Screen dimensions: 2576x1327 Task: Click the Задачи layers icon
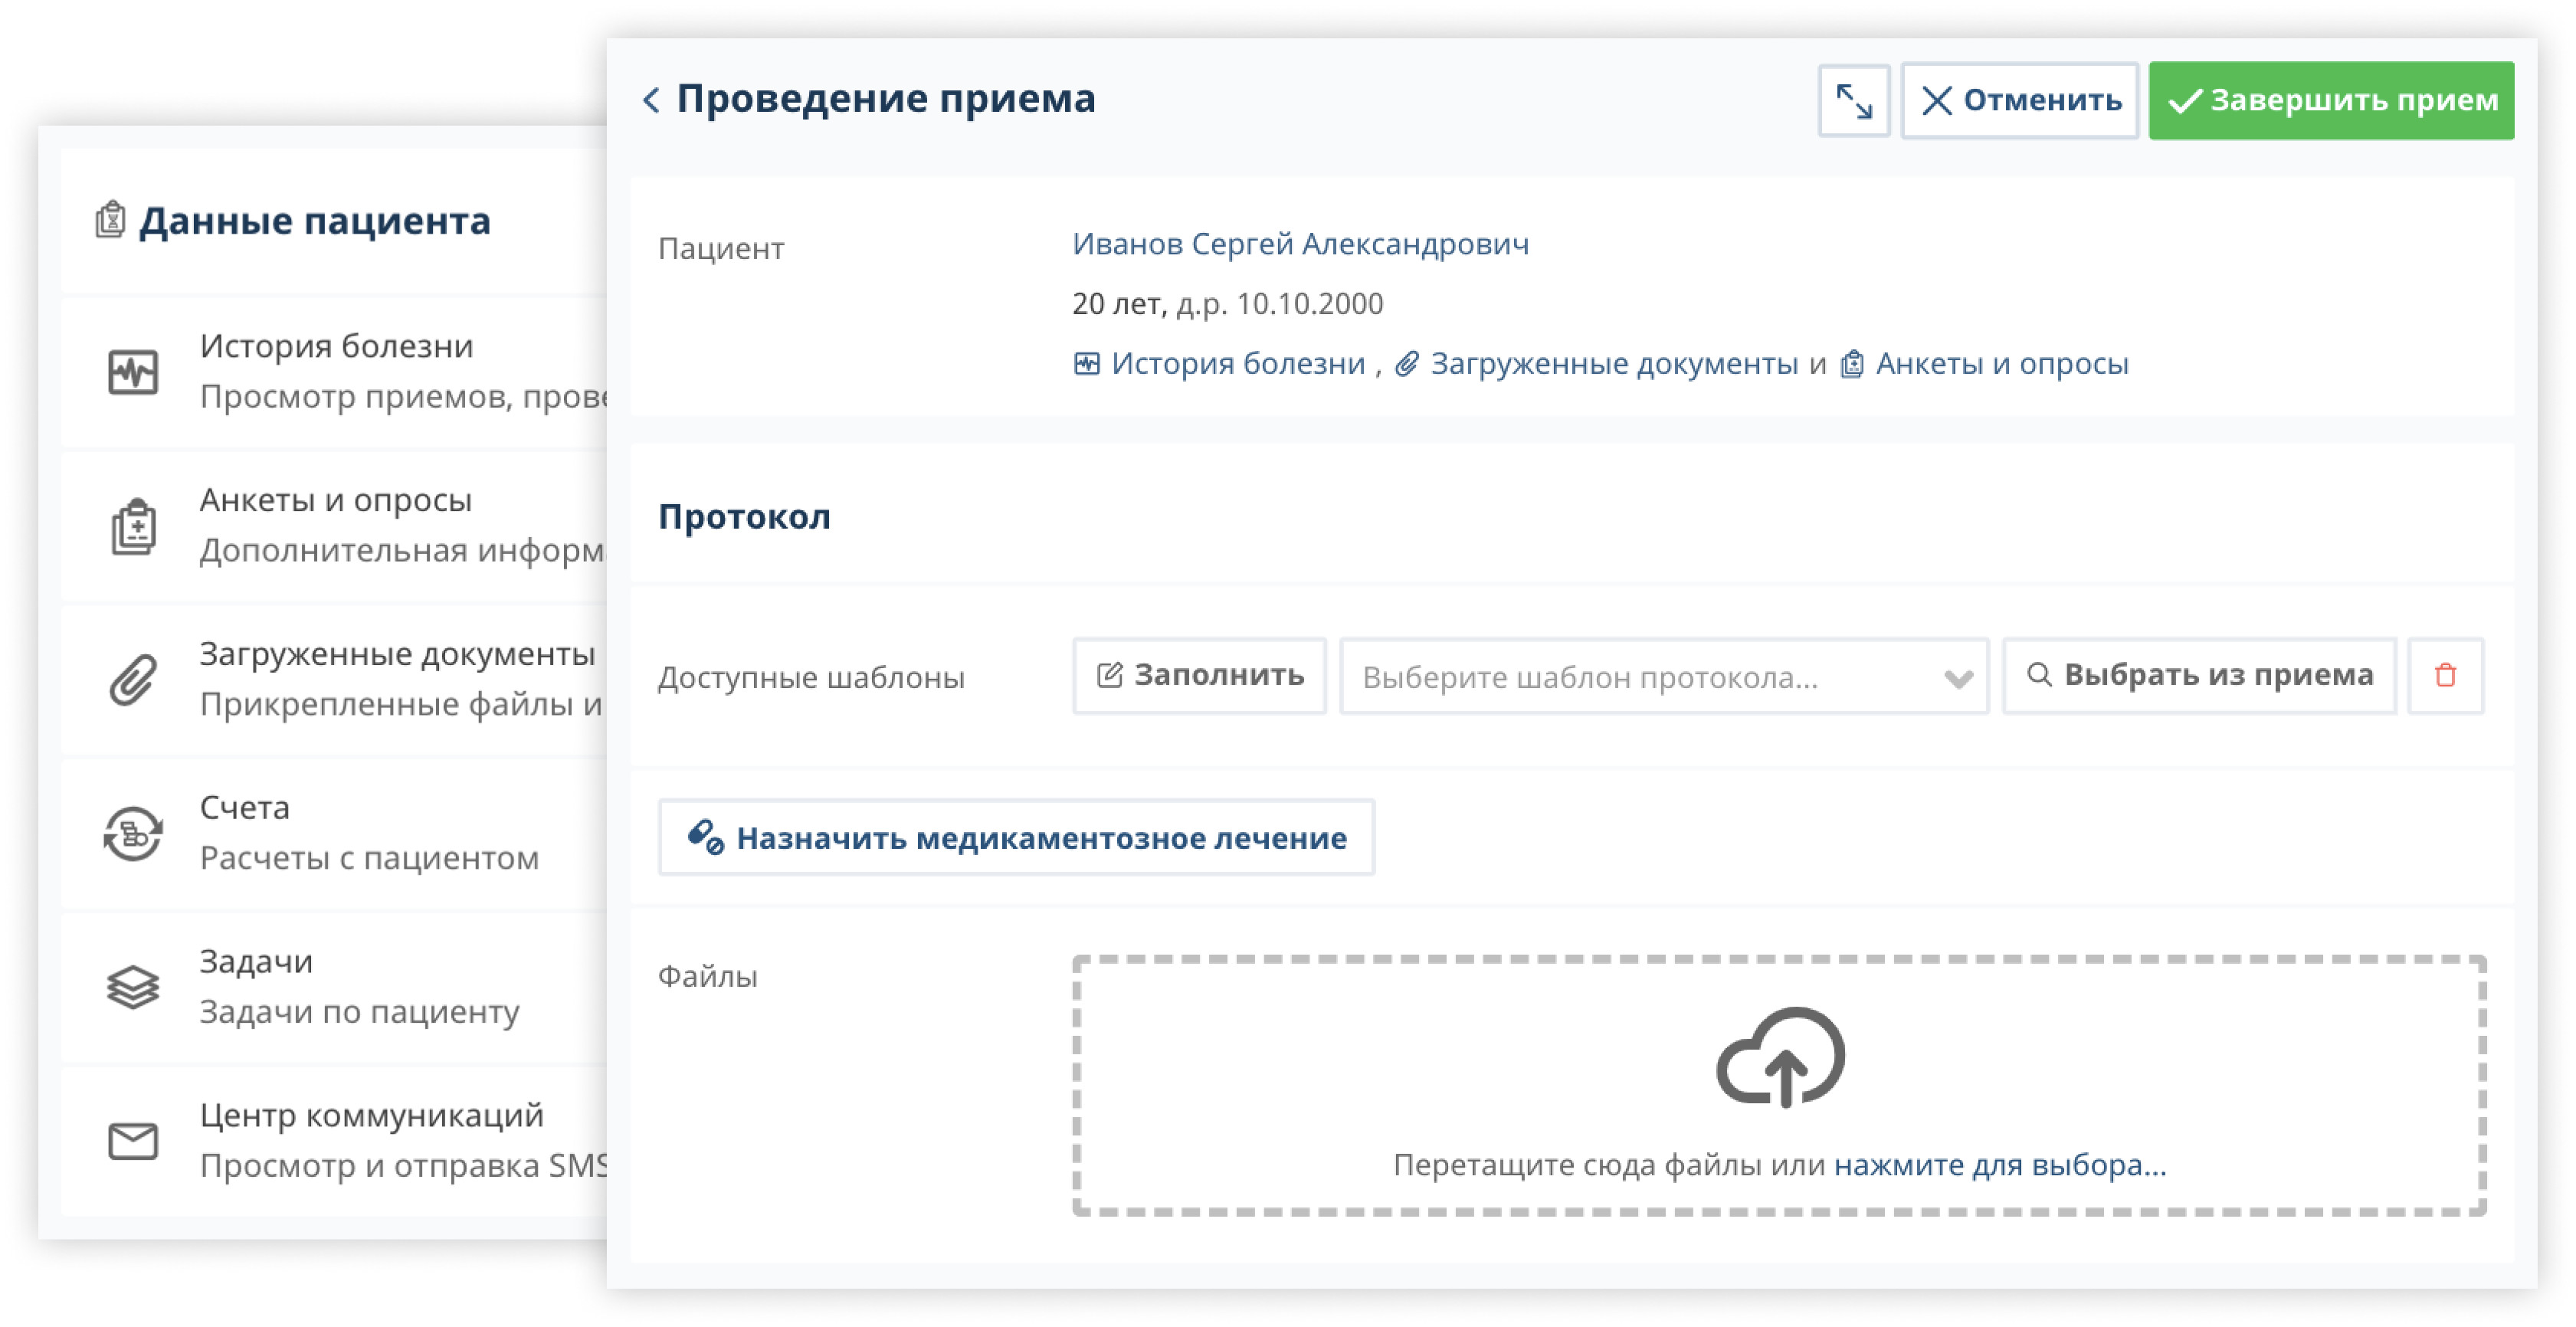133,988
